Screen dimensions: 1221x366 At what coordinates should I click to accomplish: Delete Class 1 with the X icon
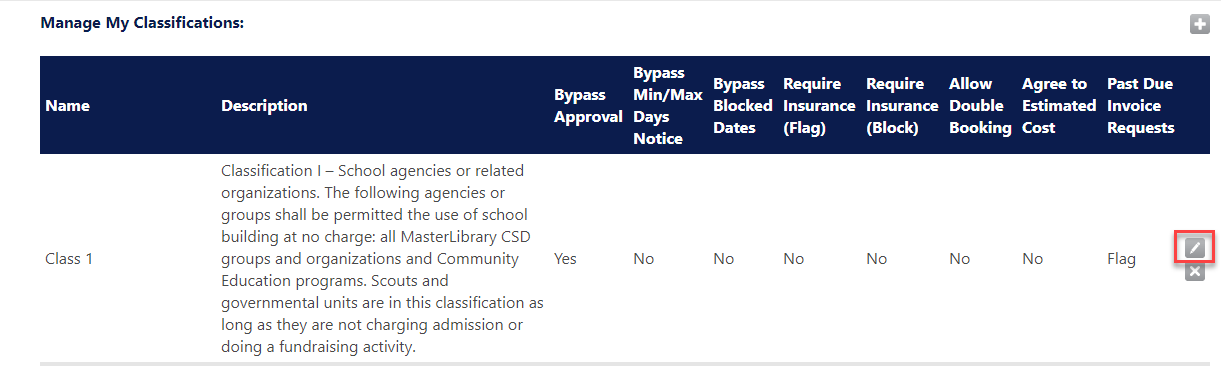[x=1194, y=271]
